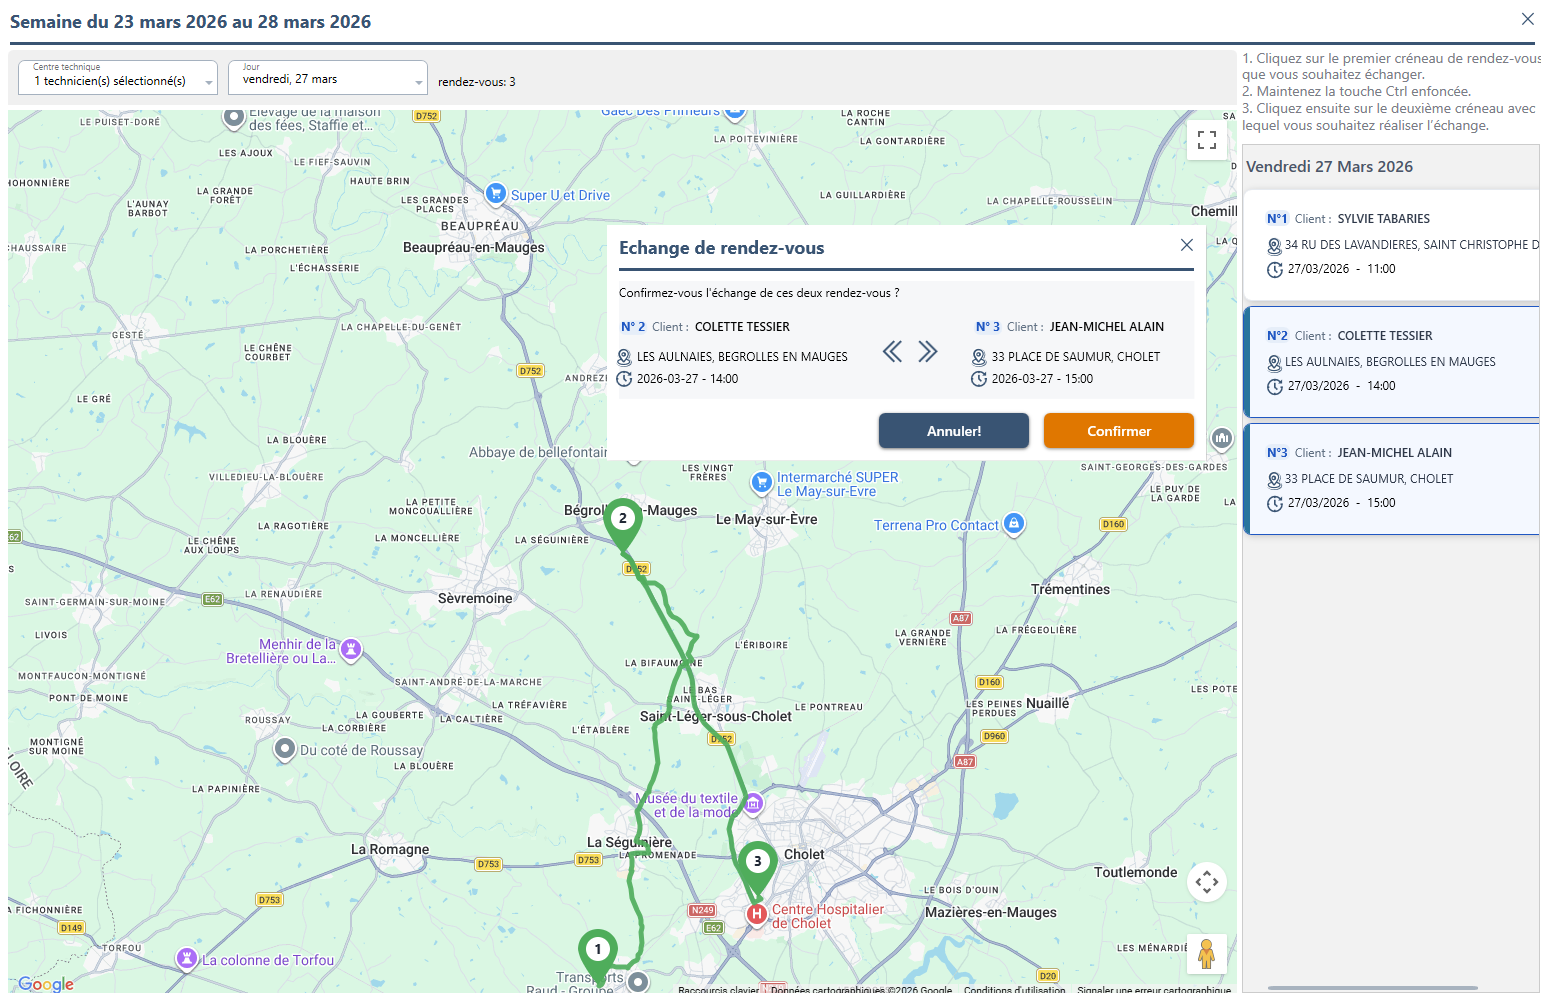
Task: Click the Google logo on the map
Action: tap(46, 984)
